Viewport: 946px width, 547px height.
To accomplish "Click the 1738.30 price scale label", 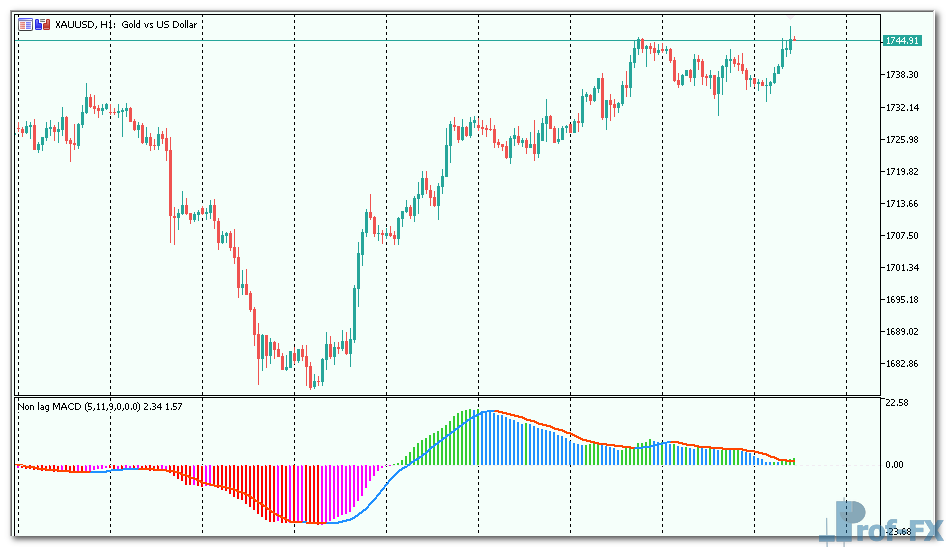I will pos(902,75).
